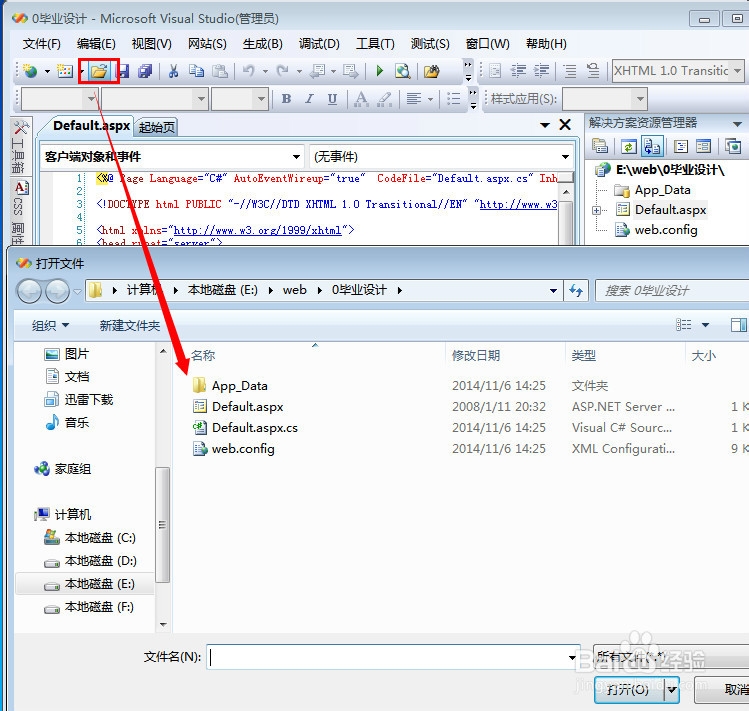Click the View in Browser magnifier icon
The height and width of the screenshot is (711, 749).
[403, 72]
